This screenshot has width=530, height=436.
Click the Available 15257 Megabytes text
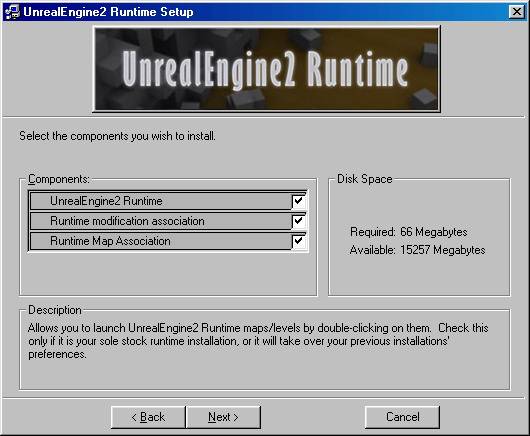tap(417, 250)
